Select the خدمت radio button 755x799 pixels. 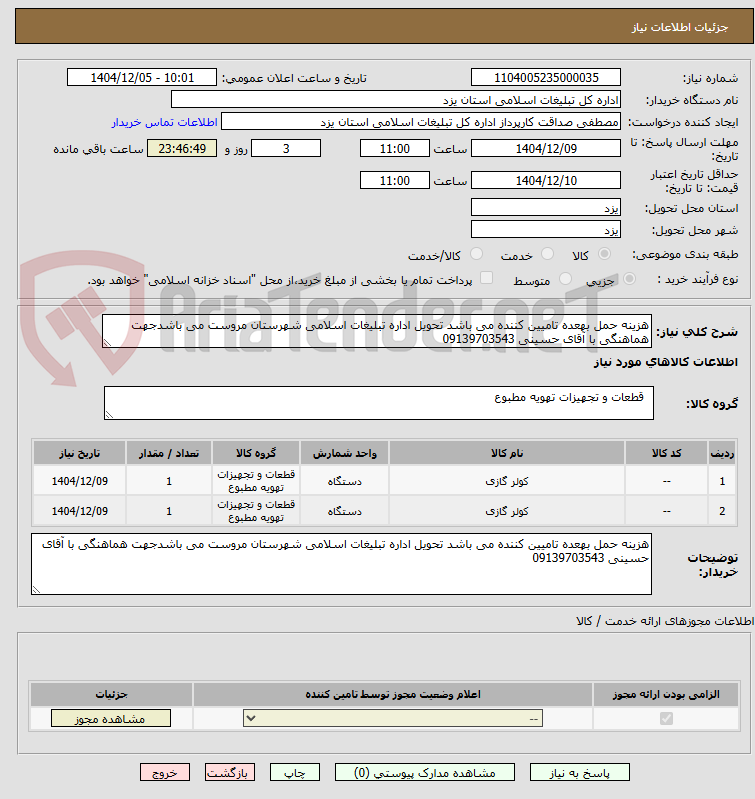[x=547, y=254]
